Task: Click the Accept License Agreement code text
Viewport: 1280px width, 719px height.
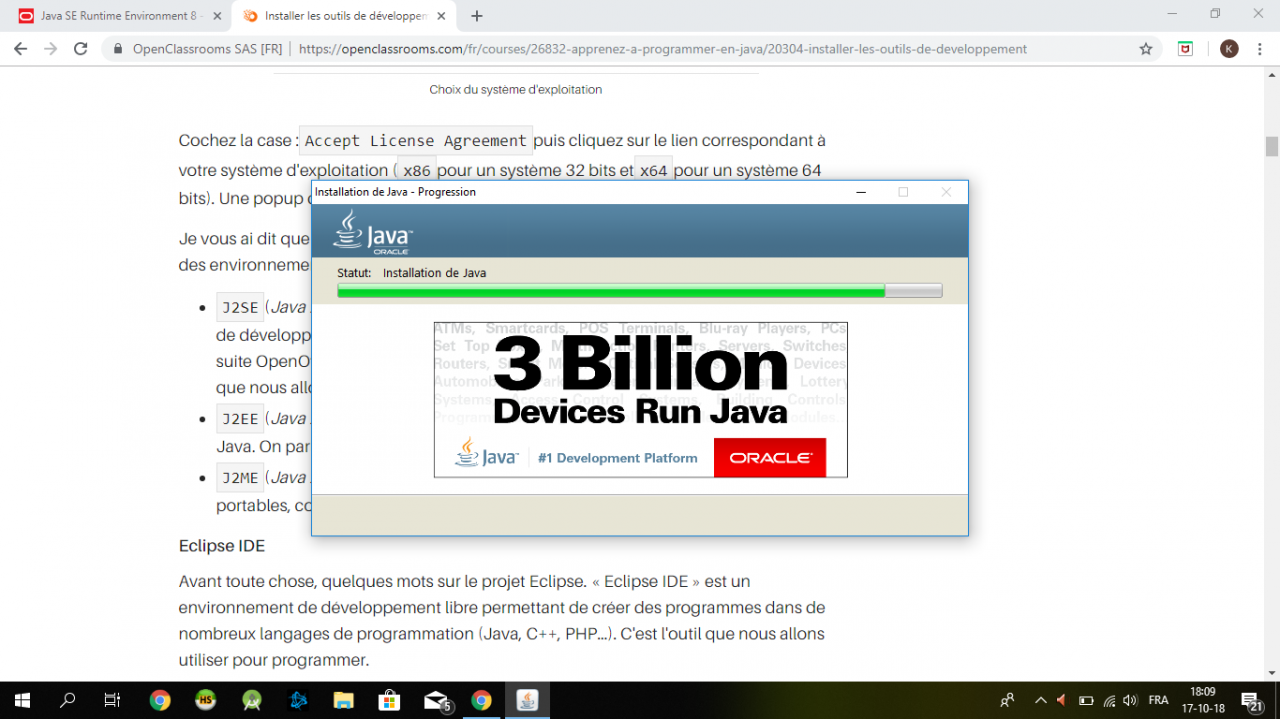Action: 416,141
